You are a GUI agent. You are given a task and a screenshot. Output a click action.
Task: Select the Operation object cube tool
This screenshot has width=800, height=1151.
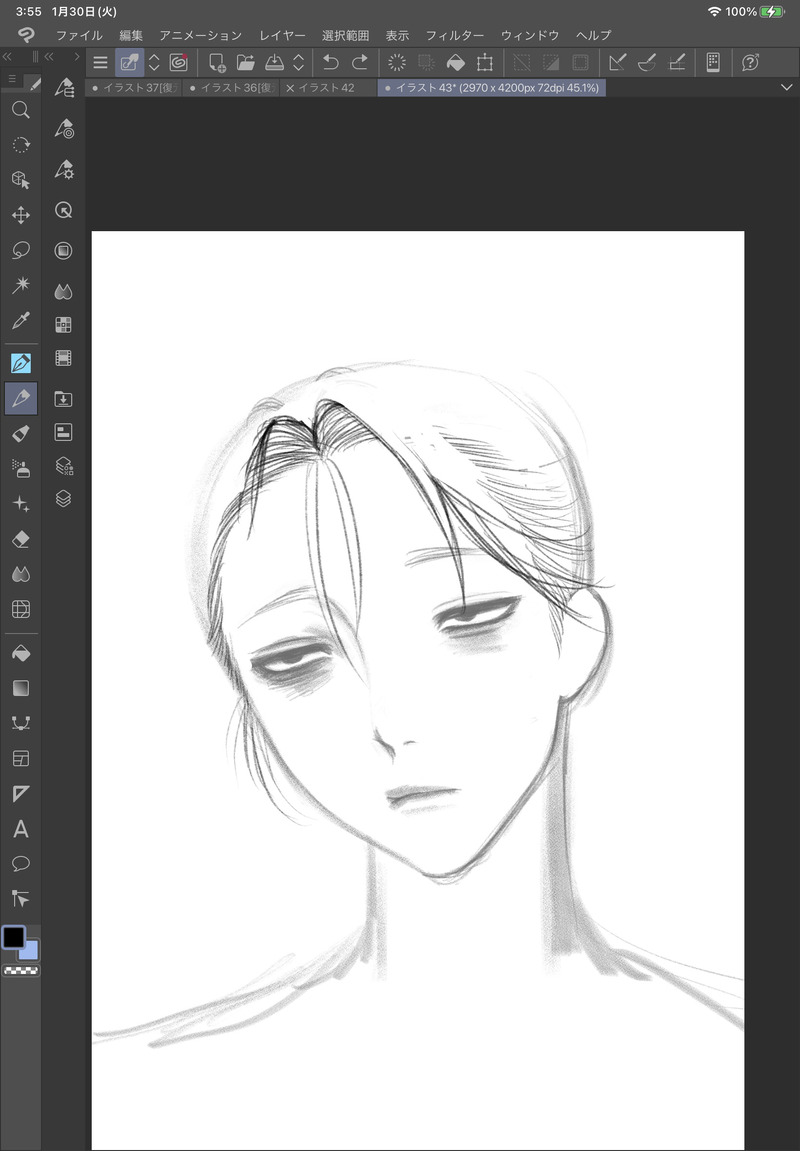(21, 180)
